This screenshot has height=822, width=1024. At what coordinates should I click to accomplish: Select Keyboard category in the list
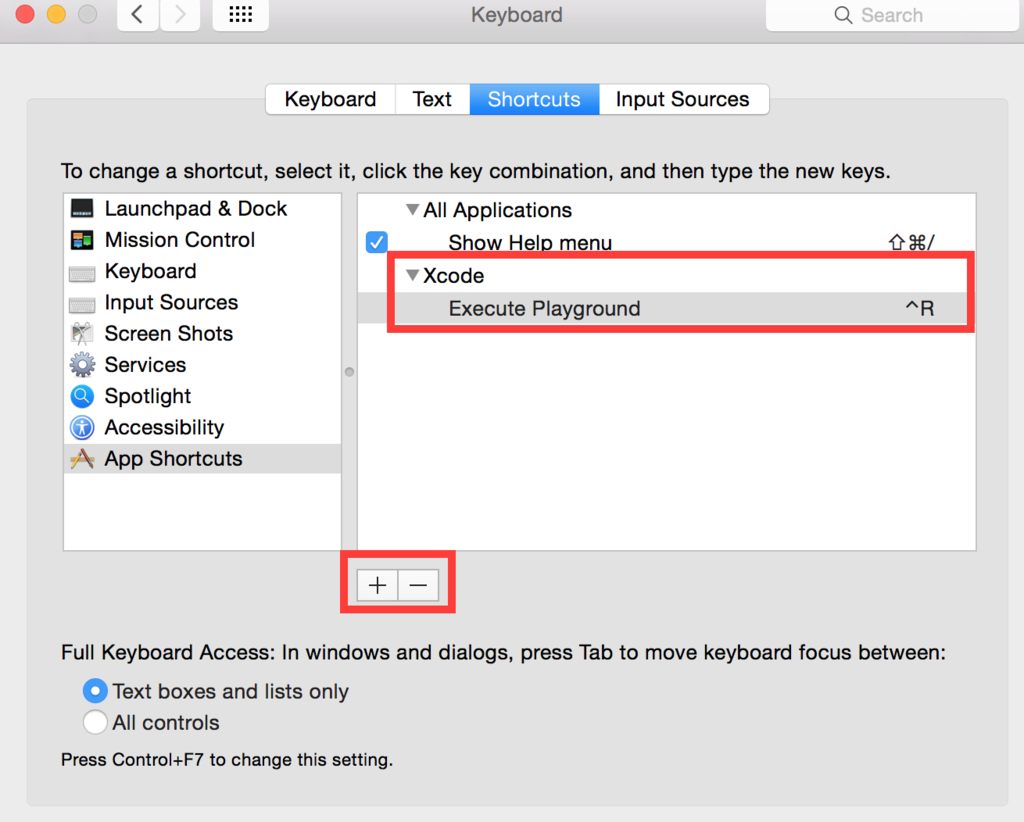point(202,271)
